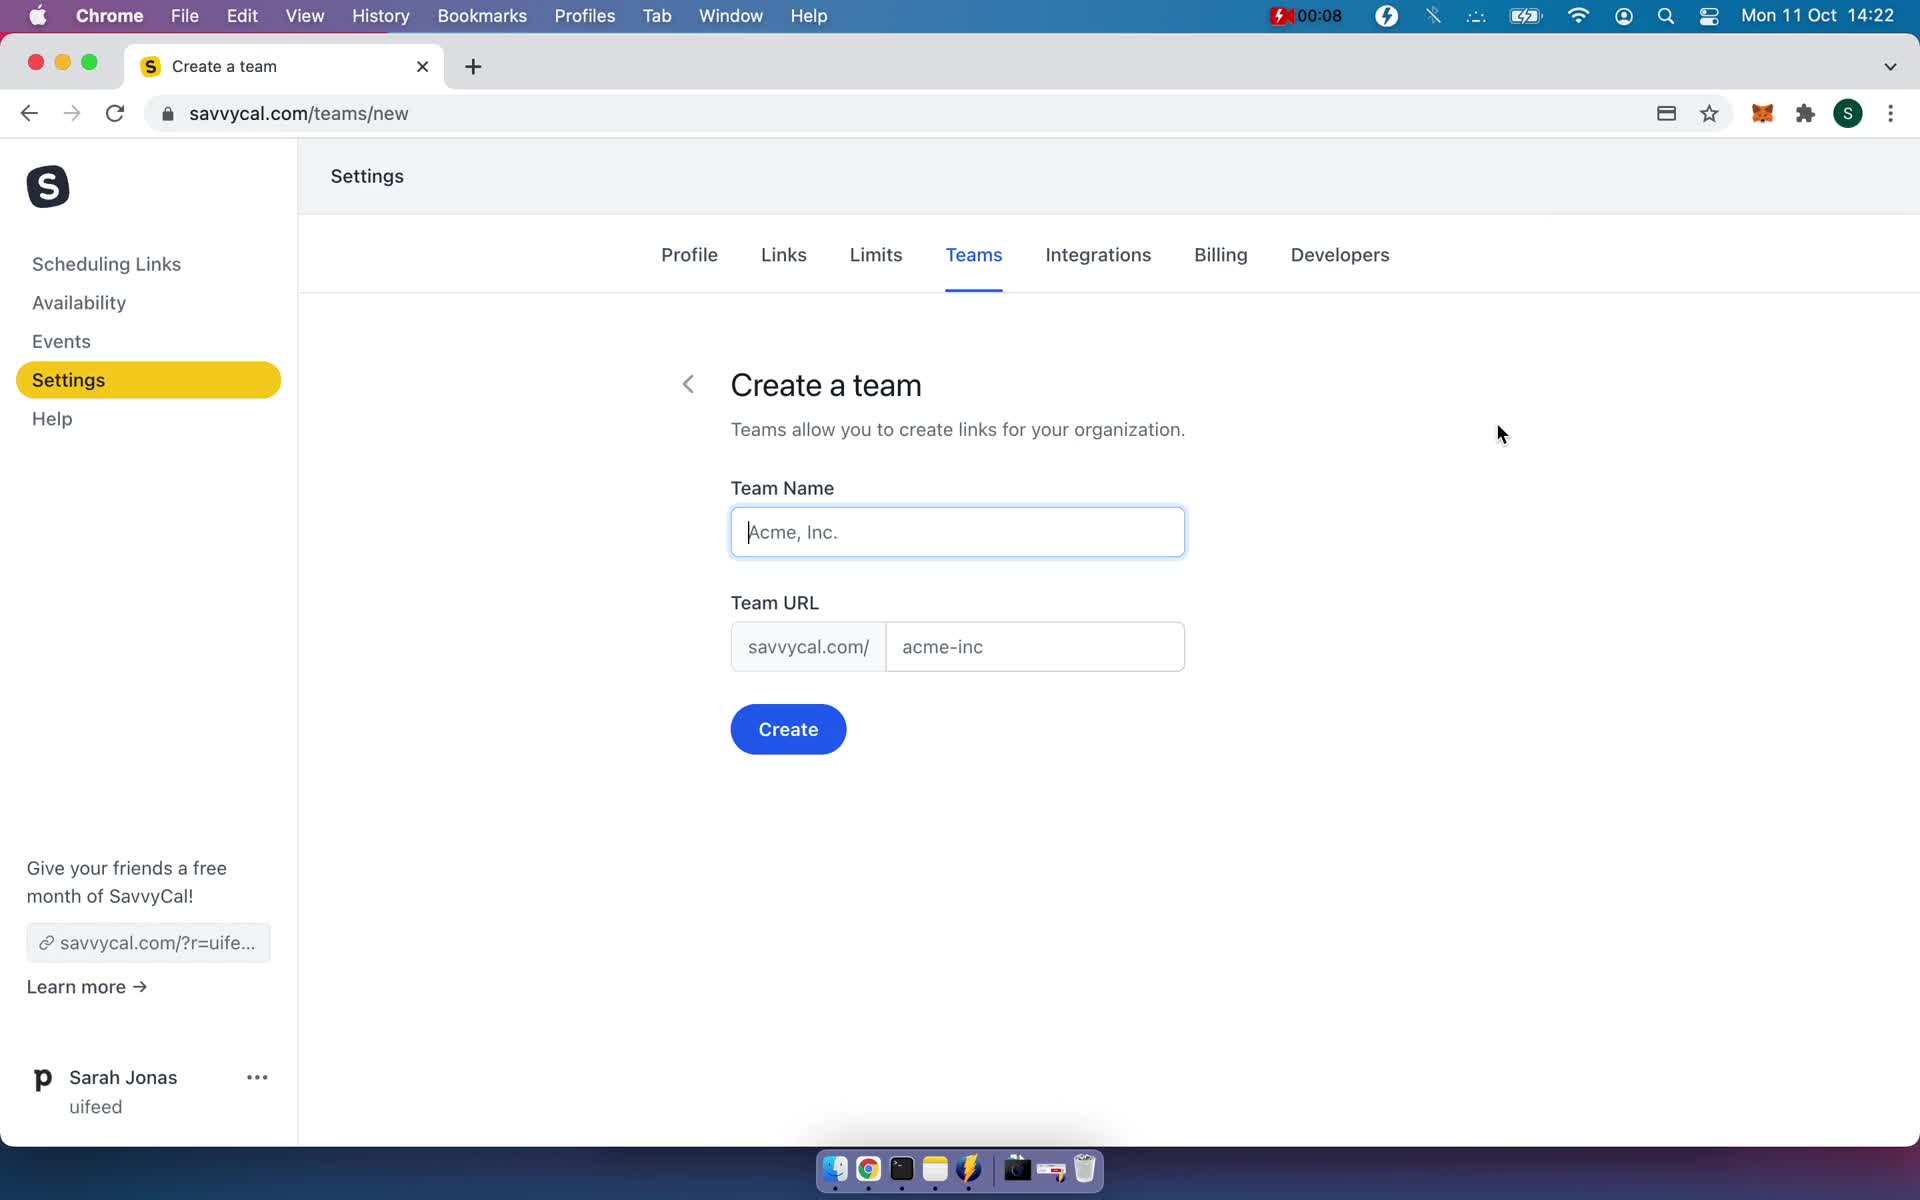The image size is (1920, 1200).
Task: Click the Help menu in macOS menu bar
Action: click(809, 15)
